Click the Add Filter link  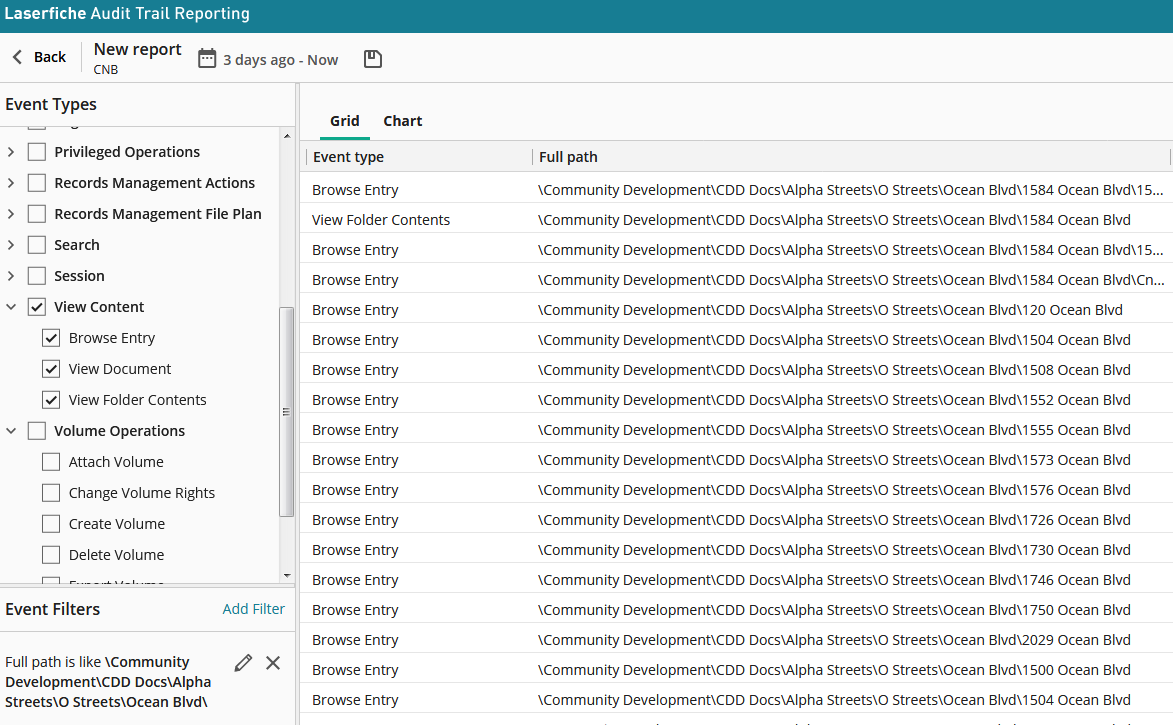[253, 609]
